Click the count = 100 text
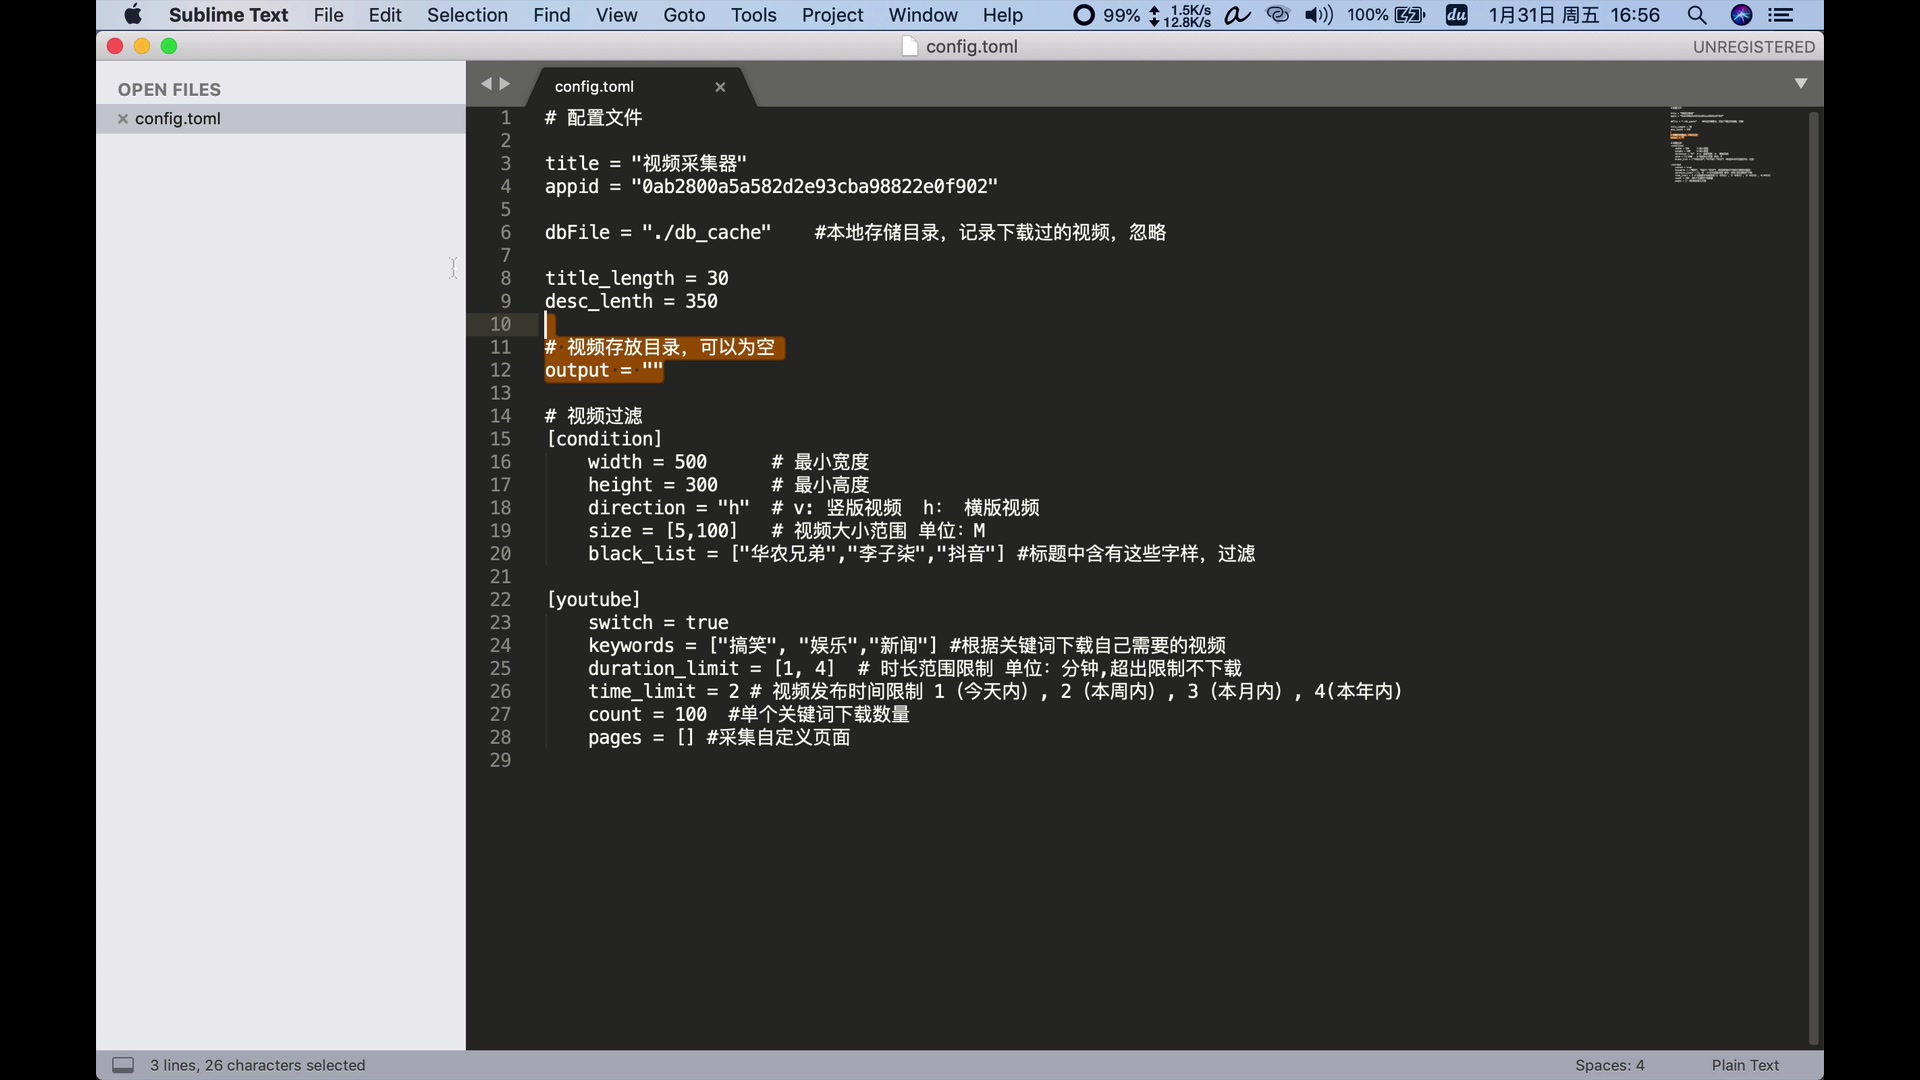The height and width of the screenshot is (1080, 1920). [647, 715]
